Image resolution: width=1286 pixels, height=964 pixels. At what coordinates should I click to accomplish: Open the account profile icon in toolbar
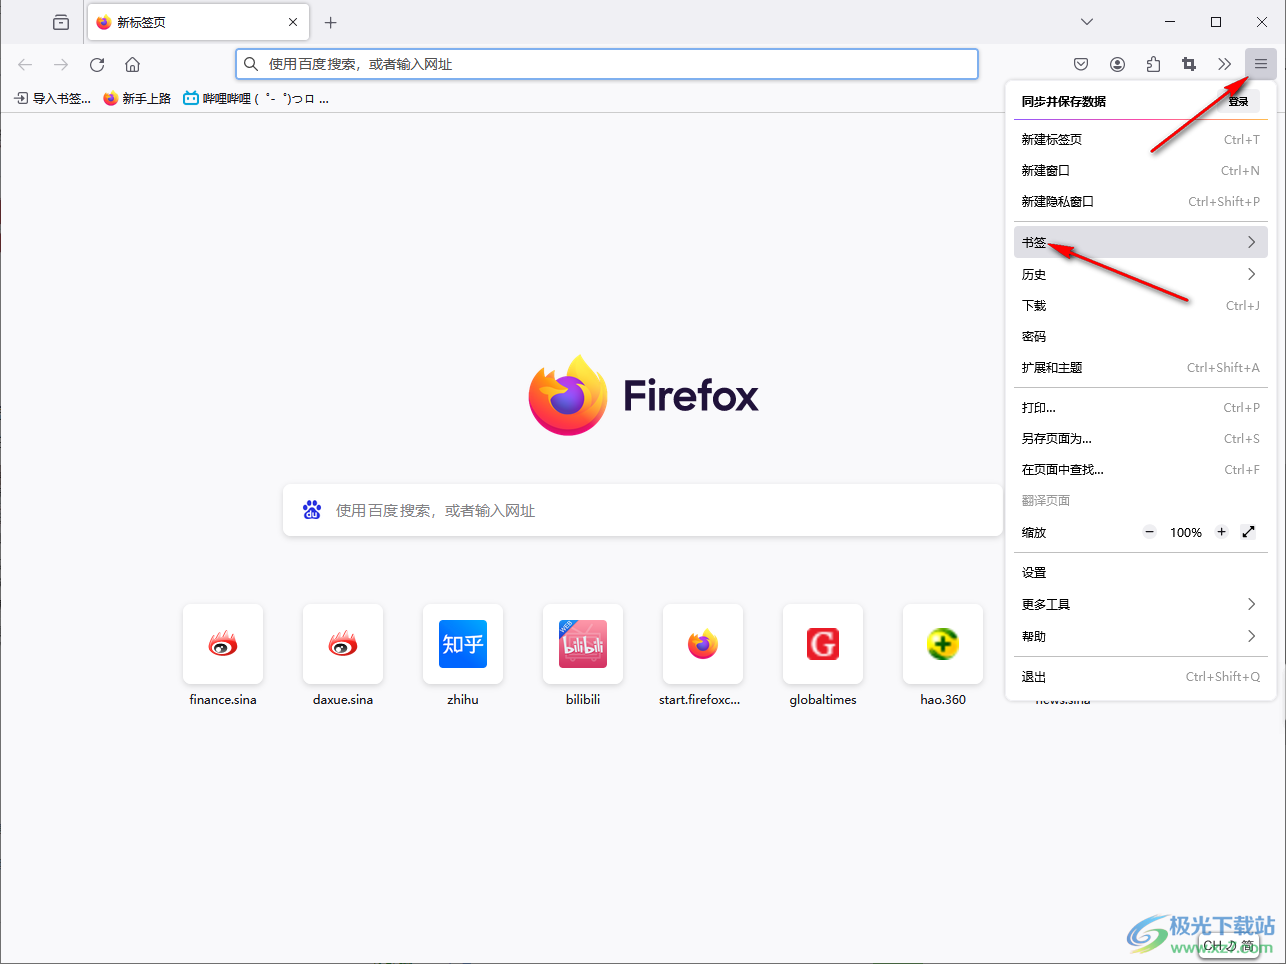pyautogui.click(x=1117, y=64)
